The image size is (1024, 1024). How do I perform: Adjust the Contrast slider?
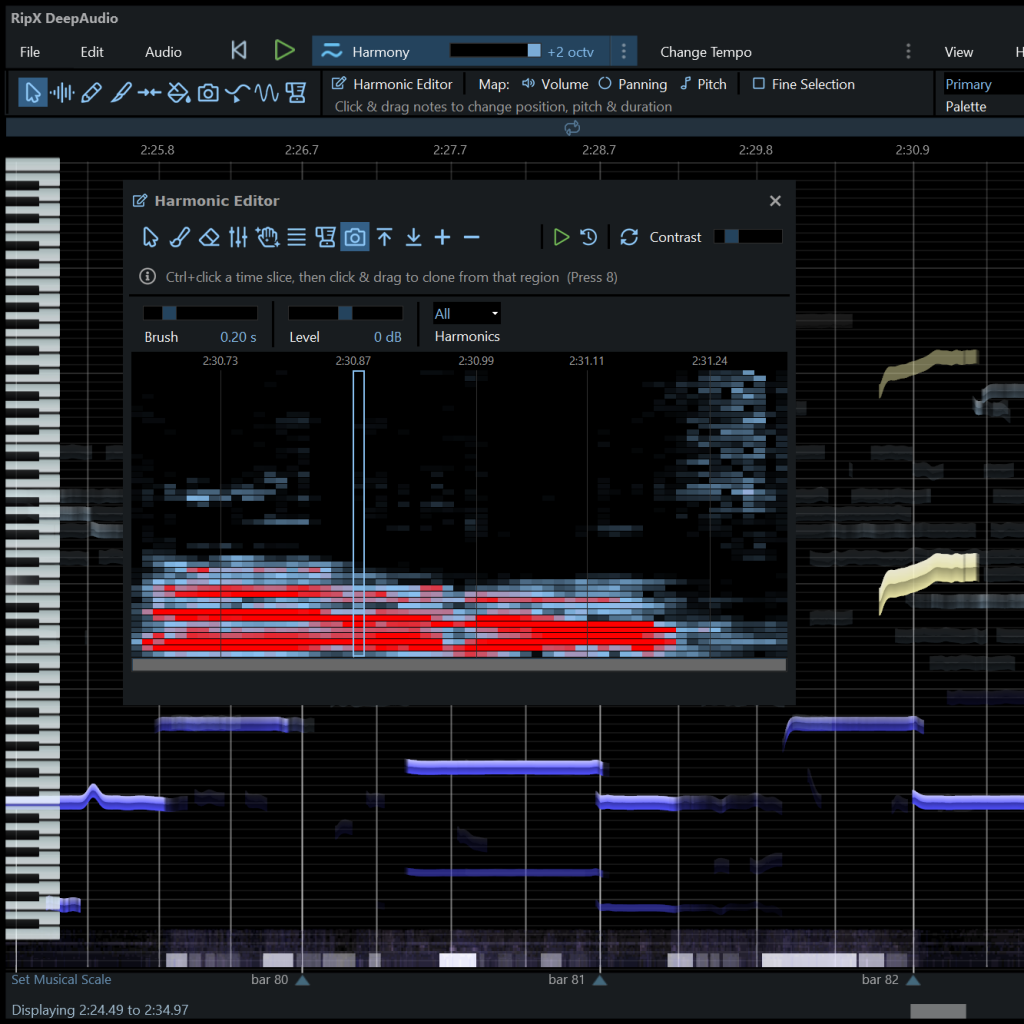point(748,236)
